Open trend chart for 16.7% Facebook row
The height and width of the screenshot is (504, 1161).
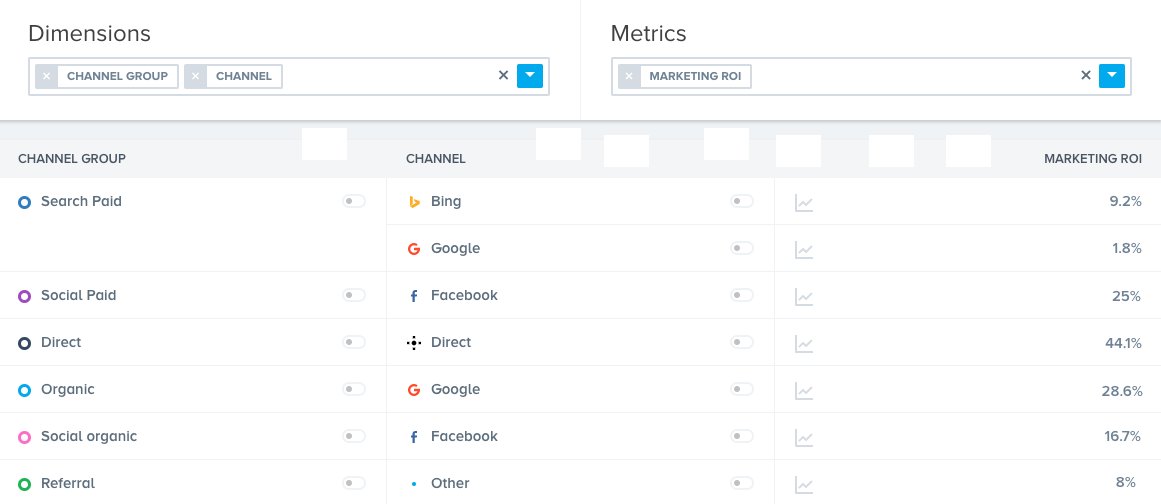pyautogui.click(x=804, y=438)
